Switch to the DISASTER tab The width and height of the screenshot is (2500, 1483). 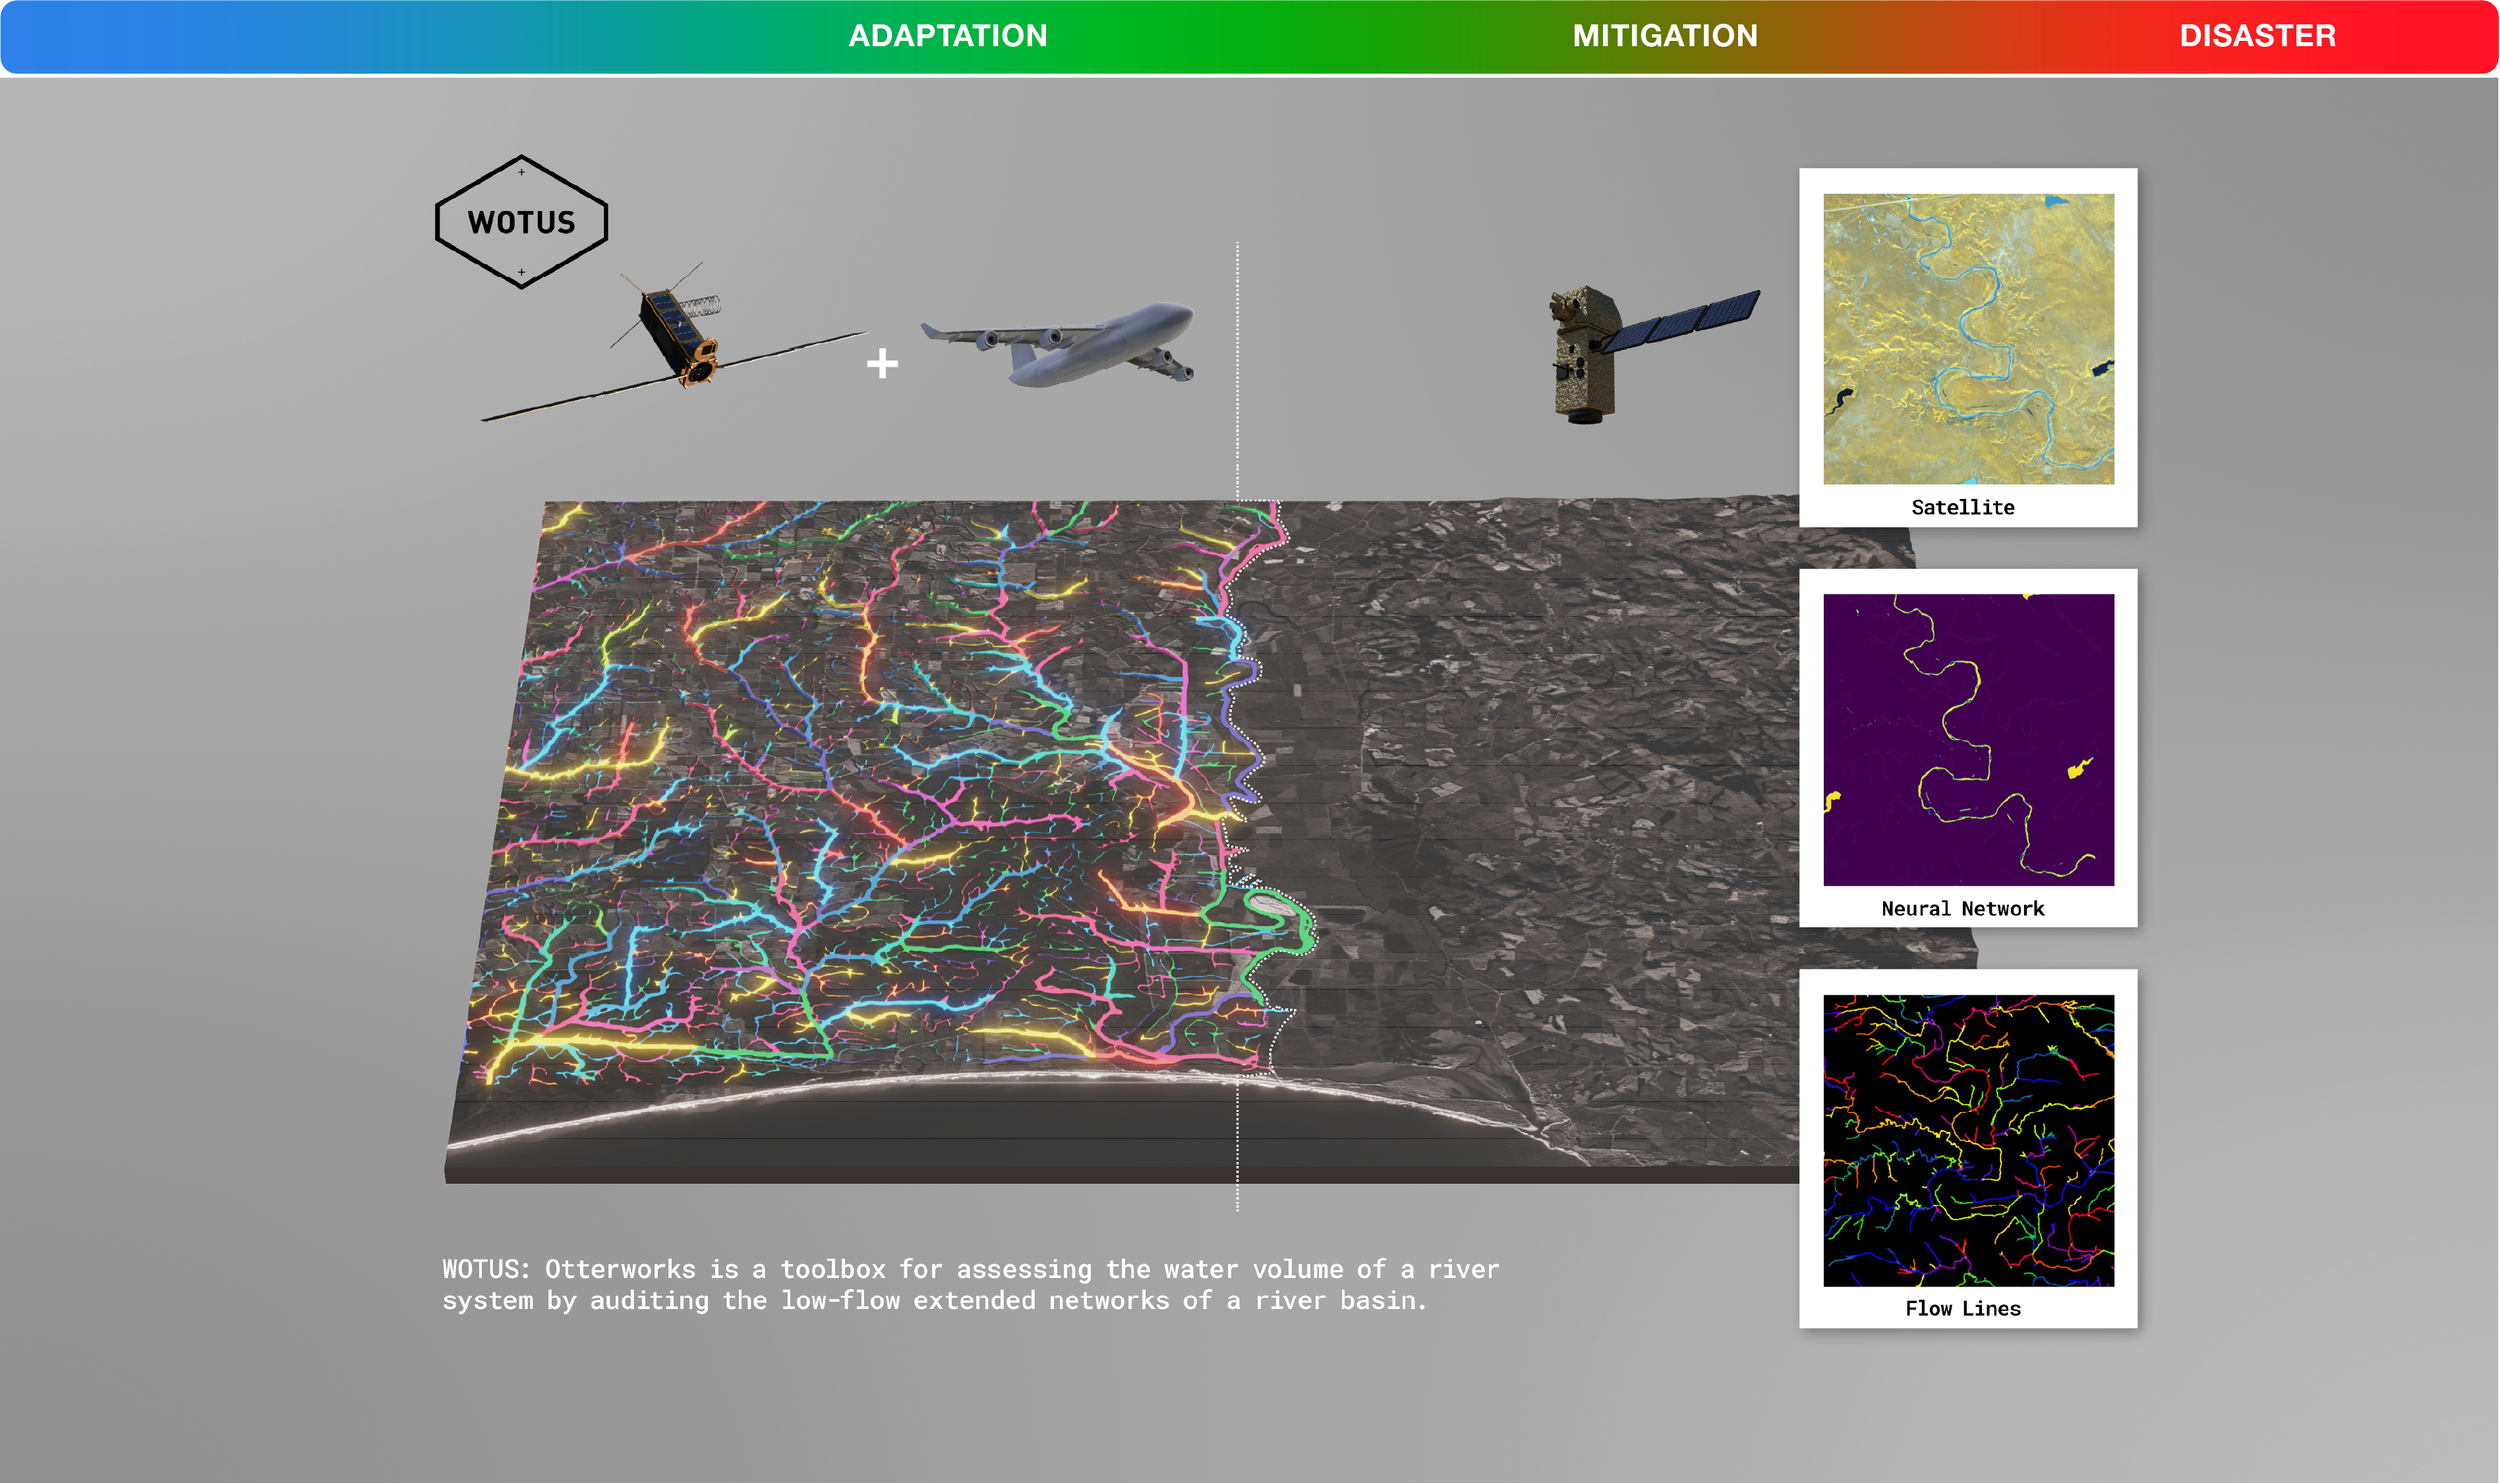[2257, 36]
